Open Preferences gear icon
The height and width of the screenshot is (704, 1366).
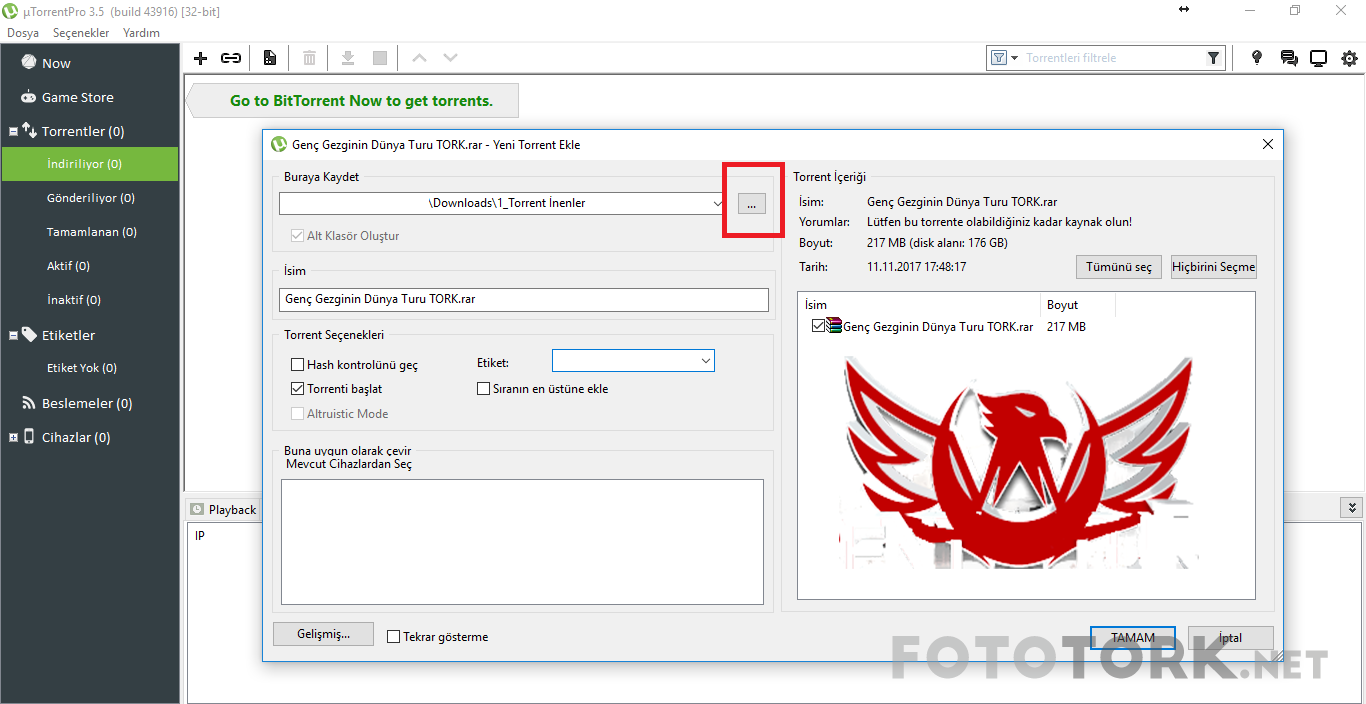pos(1350,58)
